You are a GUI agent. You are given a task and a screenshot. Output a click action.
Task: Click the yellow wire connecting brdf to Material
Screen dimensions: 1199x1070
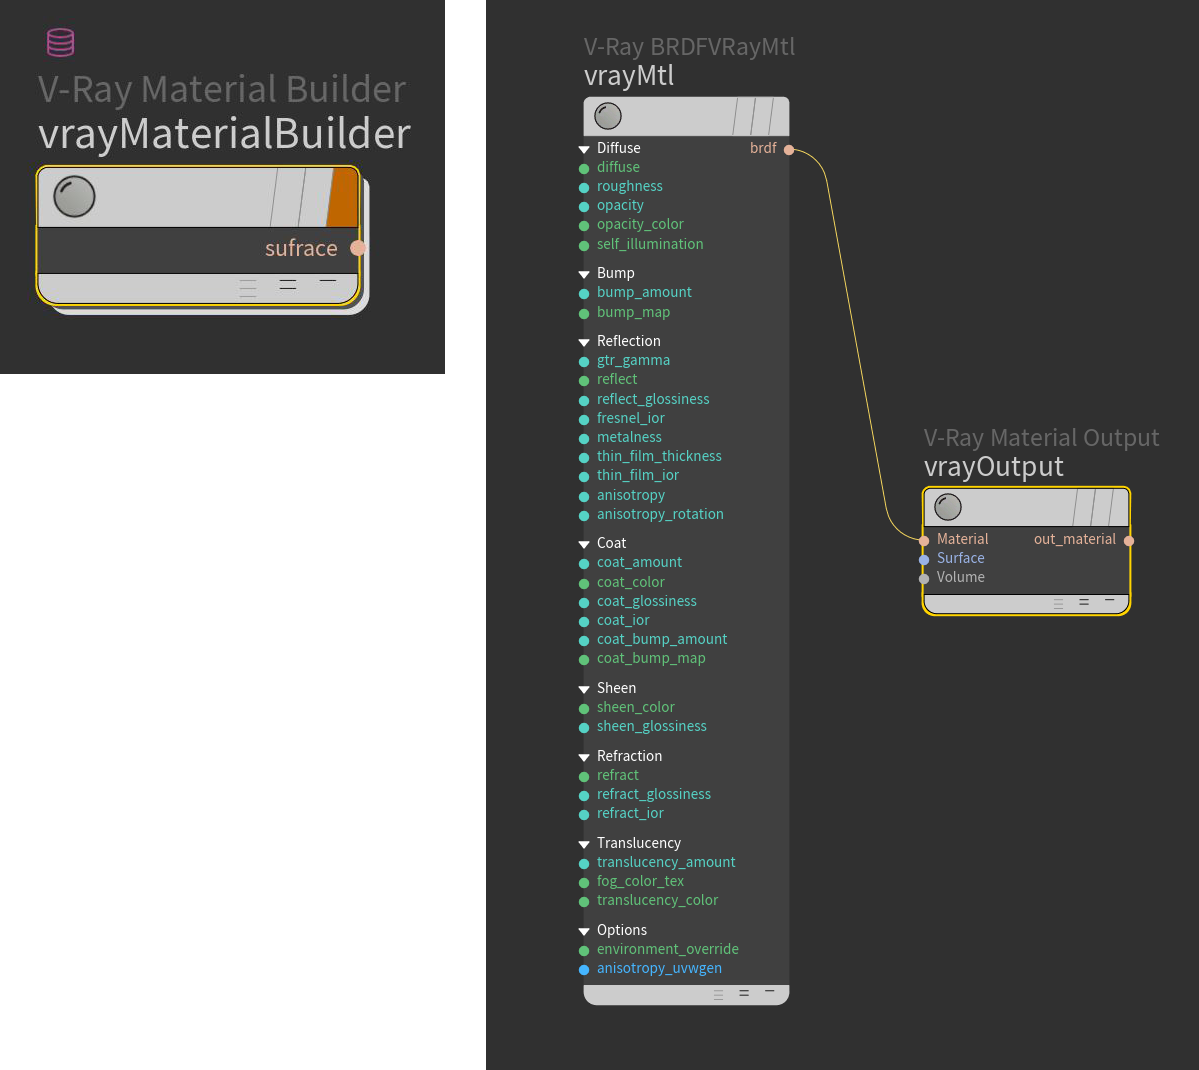click(x=855, y=344)
